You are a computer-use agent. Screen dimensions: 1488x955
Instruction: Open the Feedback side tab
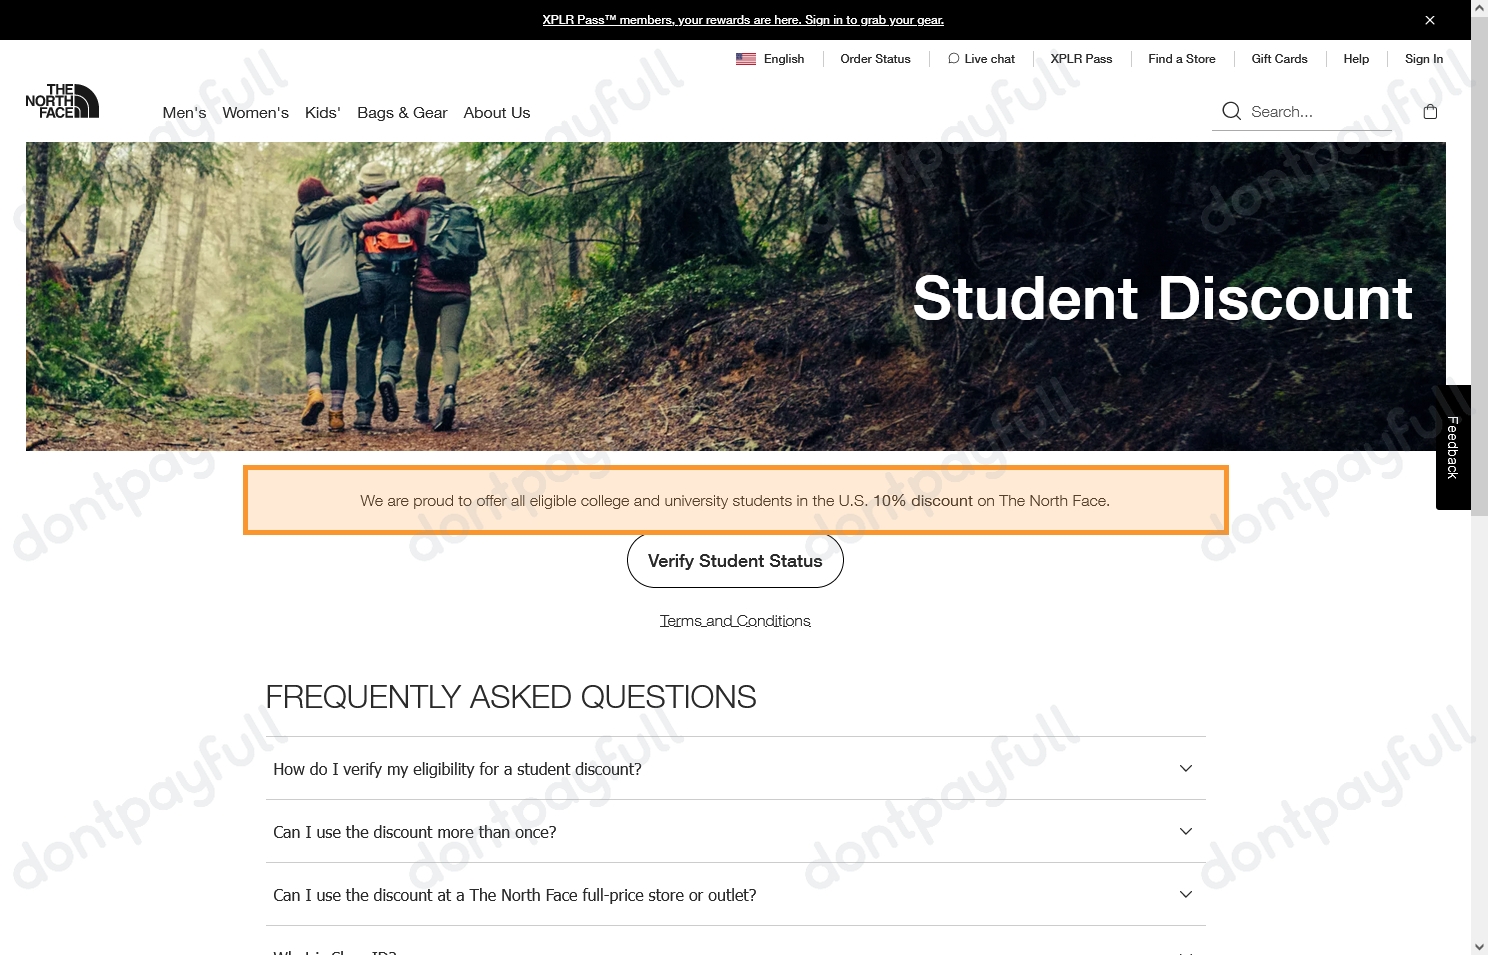1453,447
